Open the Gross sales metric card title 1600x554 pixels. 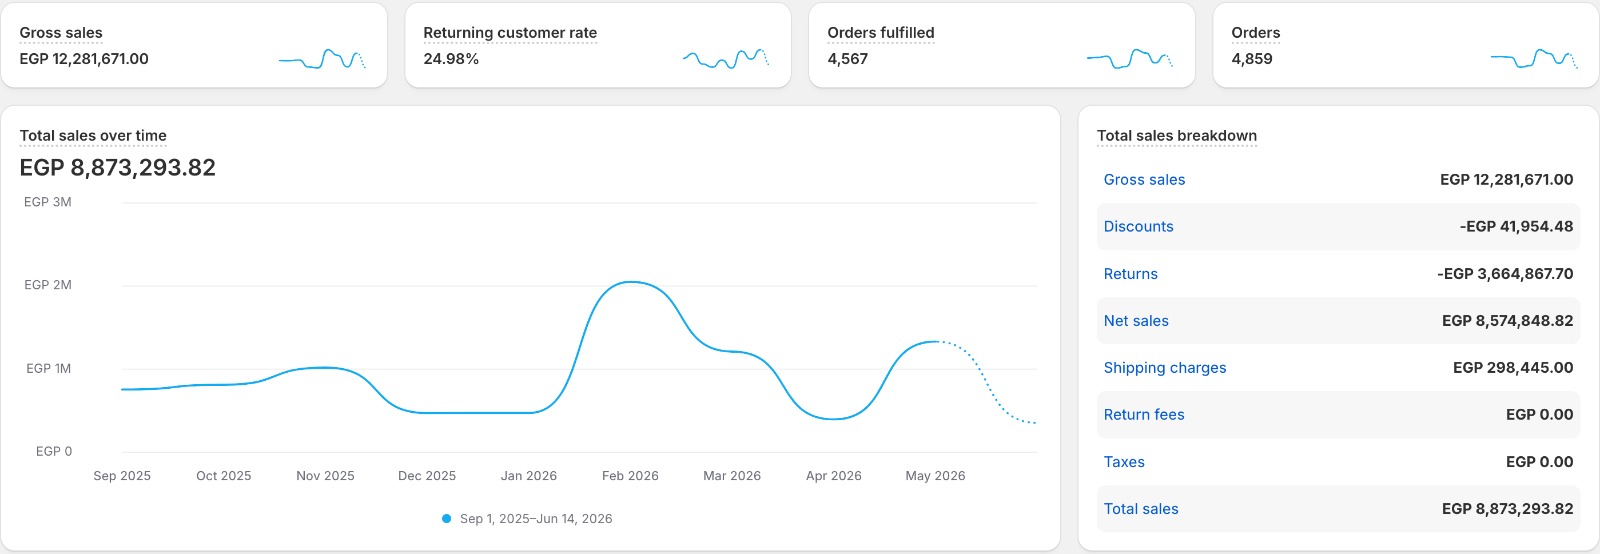click(x=61, y=33)
